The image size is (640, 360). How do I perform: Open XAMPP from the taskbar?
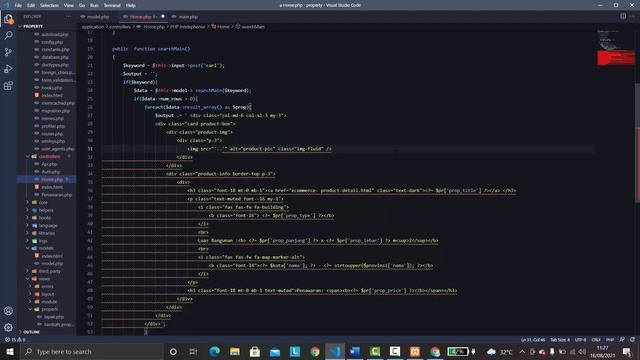[x=415, y=351]
